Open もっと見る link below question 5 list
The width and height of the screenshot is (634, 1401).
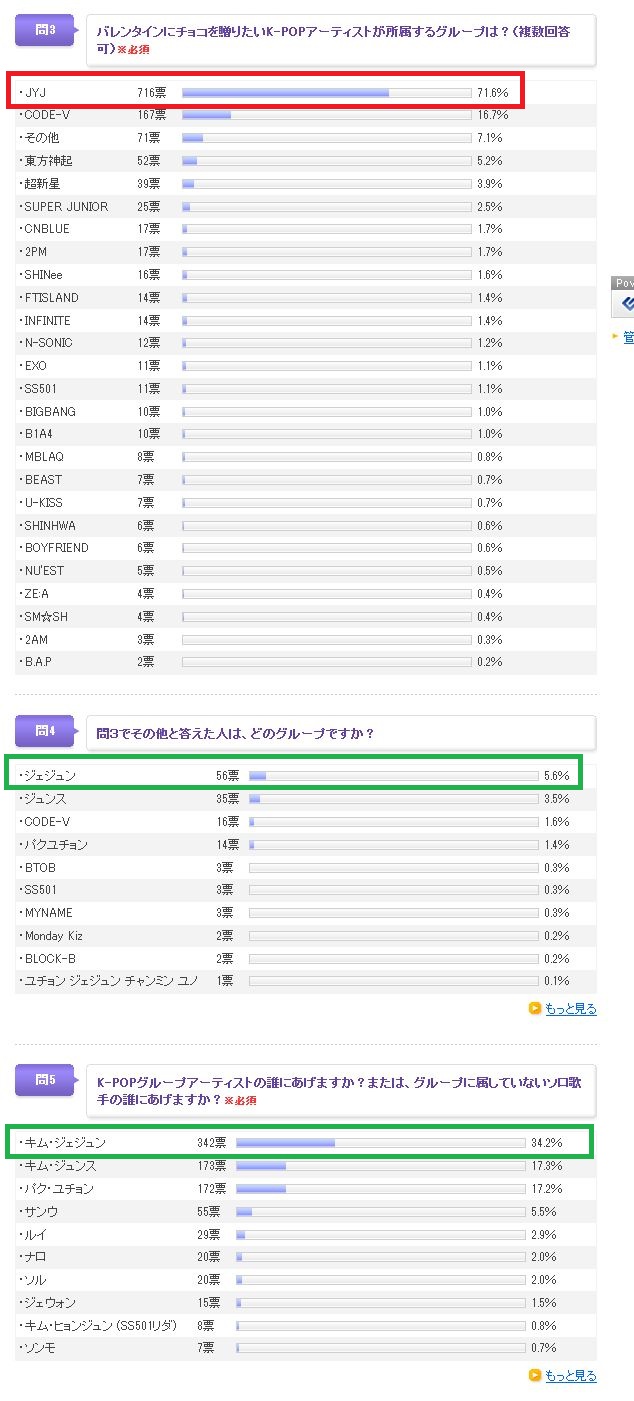point(570,1376)
